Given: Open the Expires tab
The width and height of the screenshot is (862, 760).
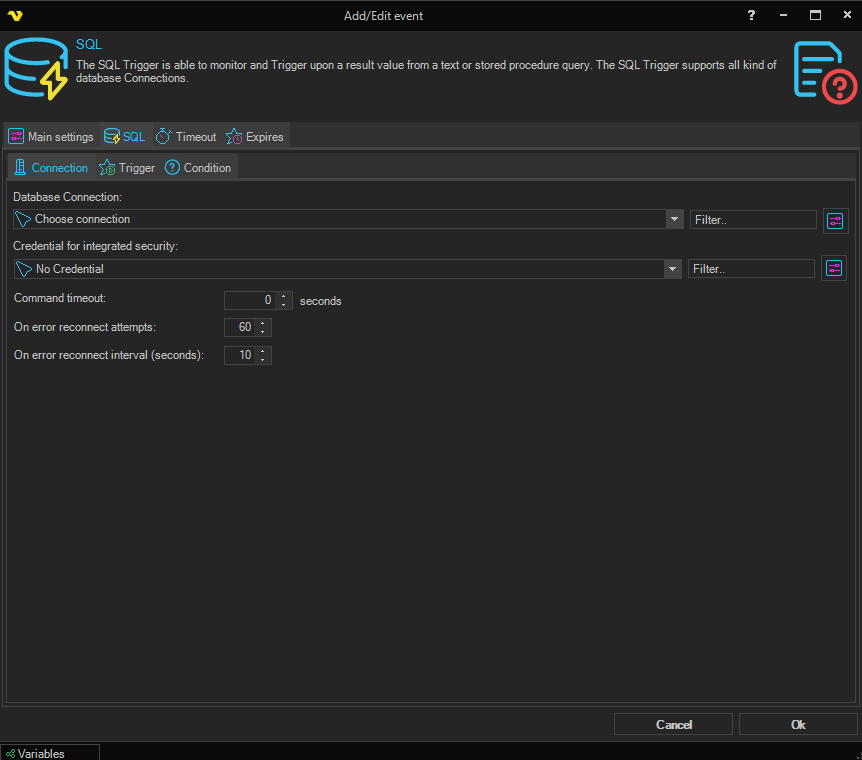Looking at the screenshot, I should pyautogui.click(x=256, y=137).
